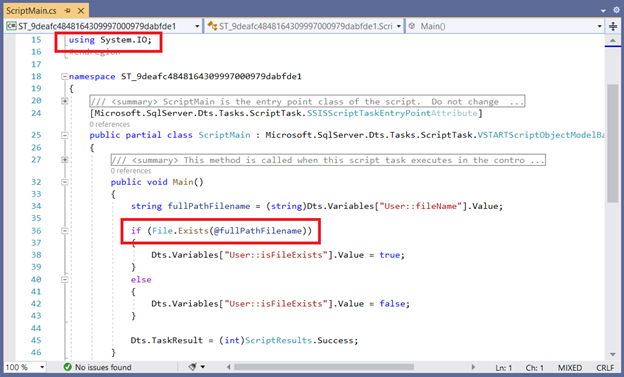Click 'using System.IO;' on line 15
Image resolution: width=624 pixels, height=377 pixels.
(x=110, y=40)
